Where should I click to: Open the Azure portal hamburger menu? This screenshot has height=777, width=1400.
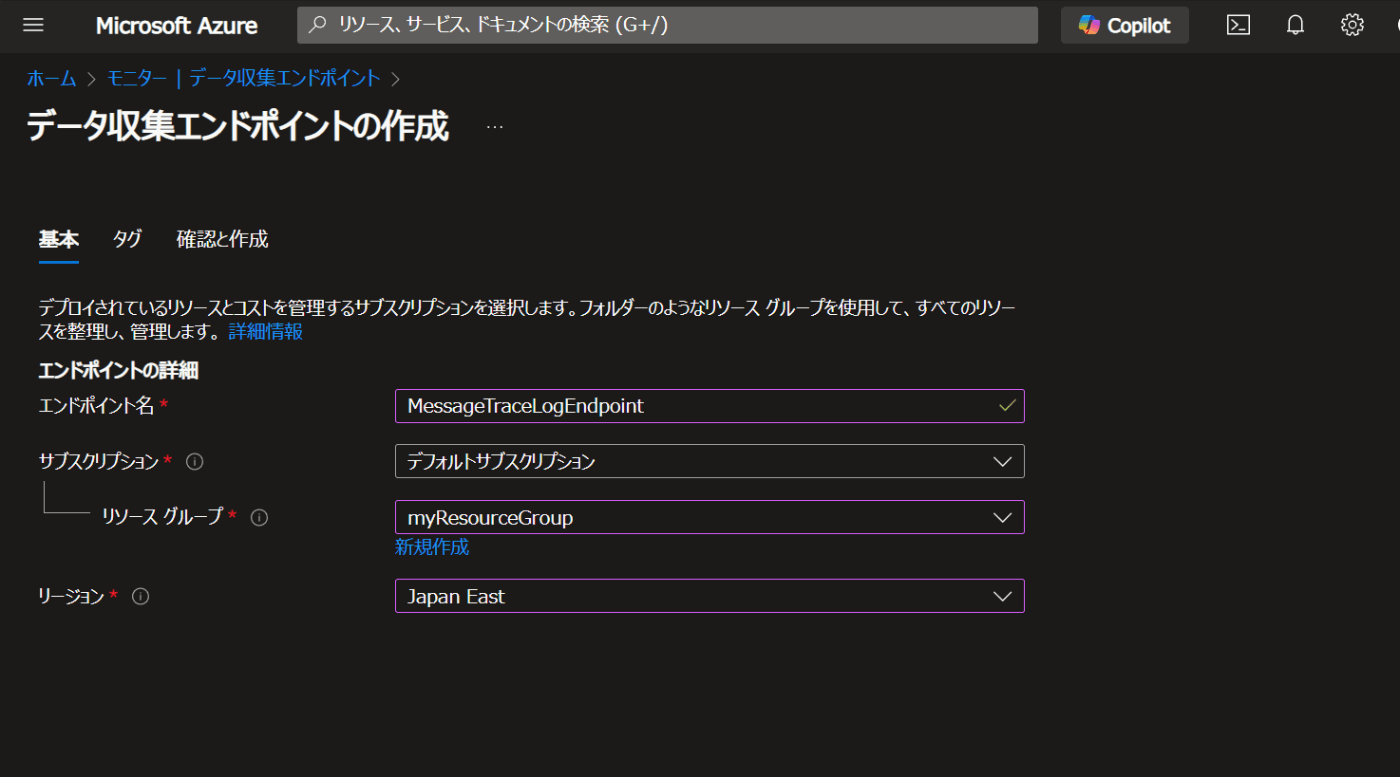33,25
